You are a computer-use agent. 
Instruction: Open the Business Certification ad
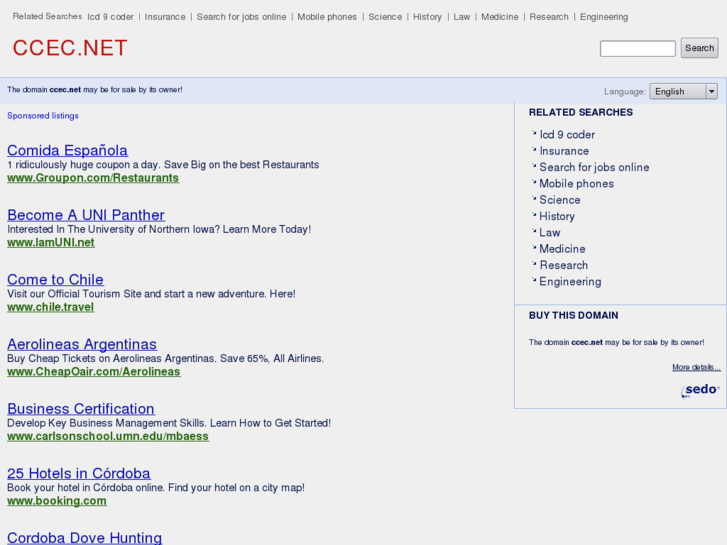coord(81,409)
